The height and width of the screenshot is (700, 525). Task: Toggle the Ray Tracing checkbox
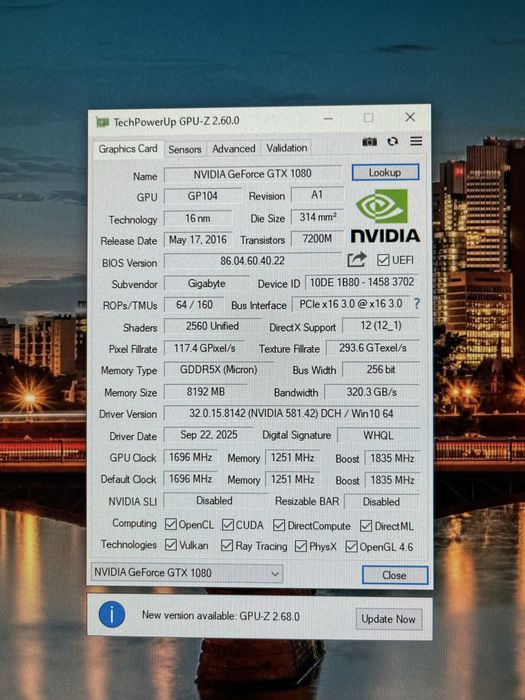(227, 545)
